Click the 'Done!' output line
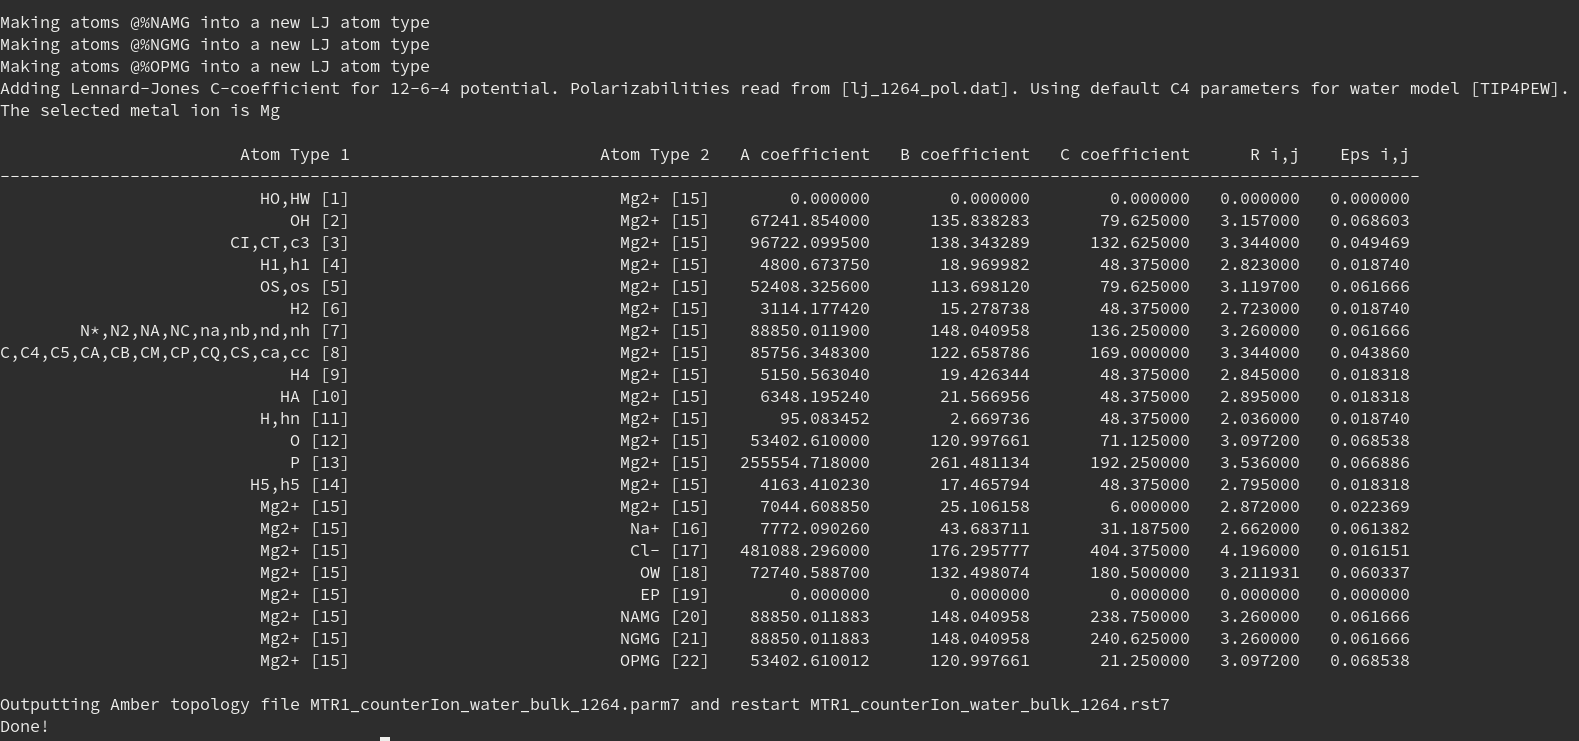 click(25, 727)
